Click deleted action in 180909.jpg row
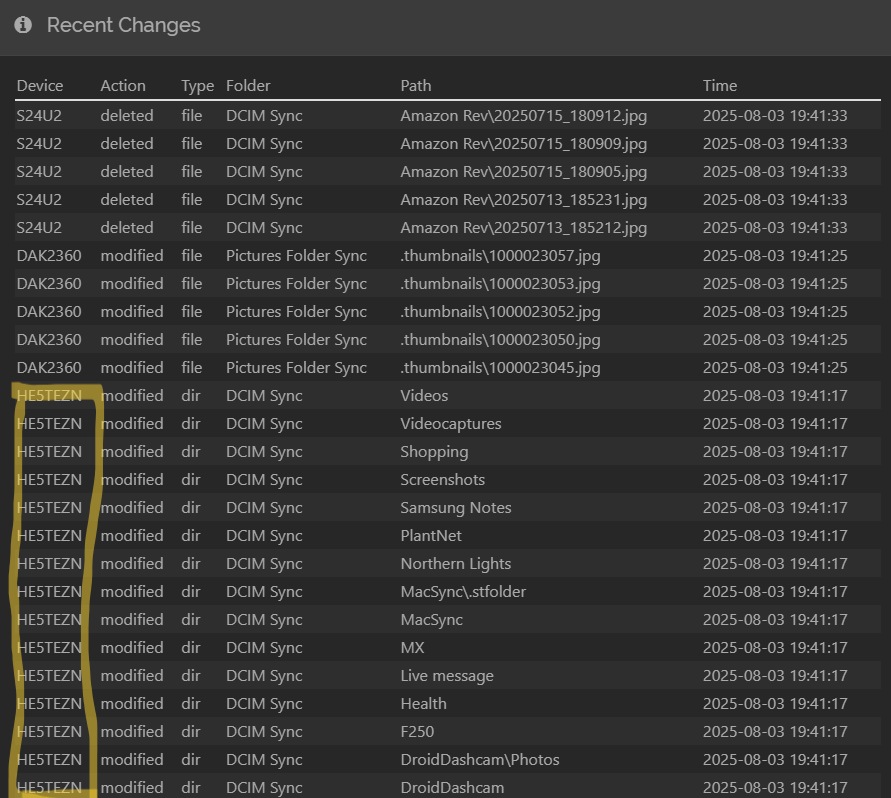The height and width of the screenshot is (798, 891). 127,144
